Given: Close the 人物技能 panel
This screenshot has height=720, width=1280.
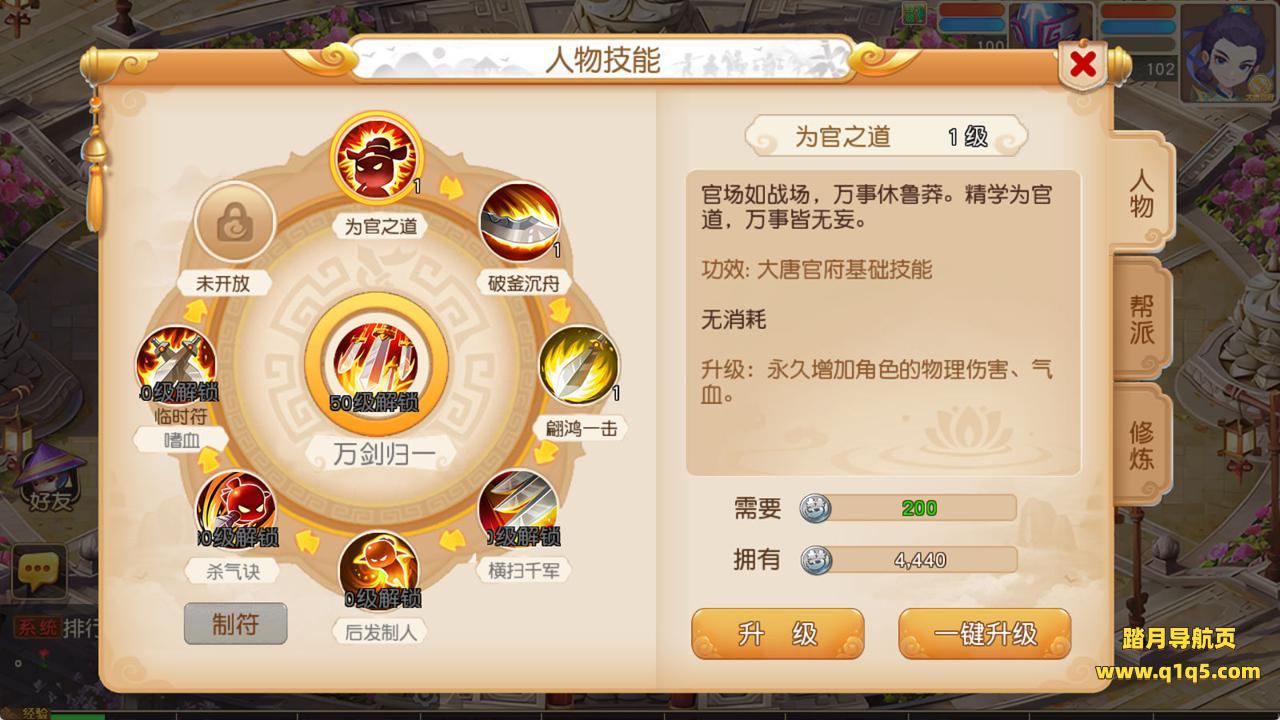Looking at the screenshot, I should (1082, 66).
